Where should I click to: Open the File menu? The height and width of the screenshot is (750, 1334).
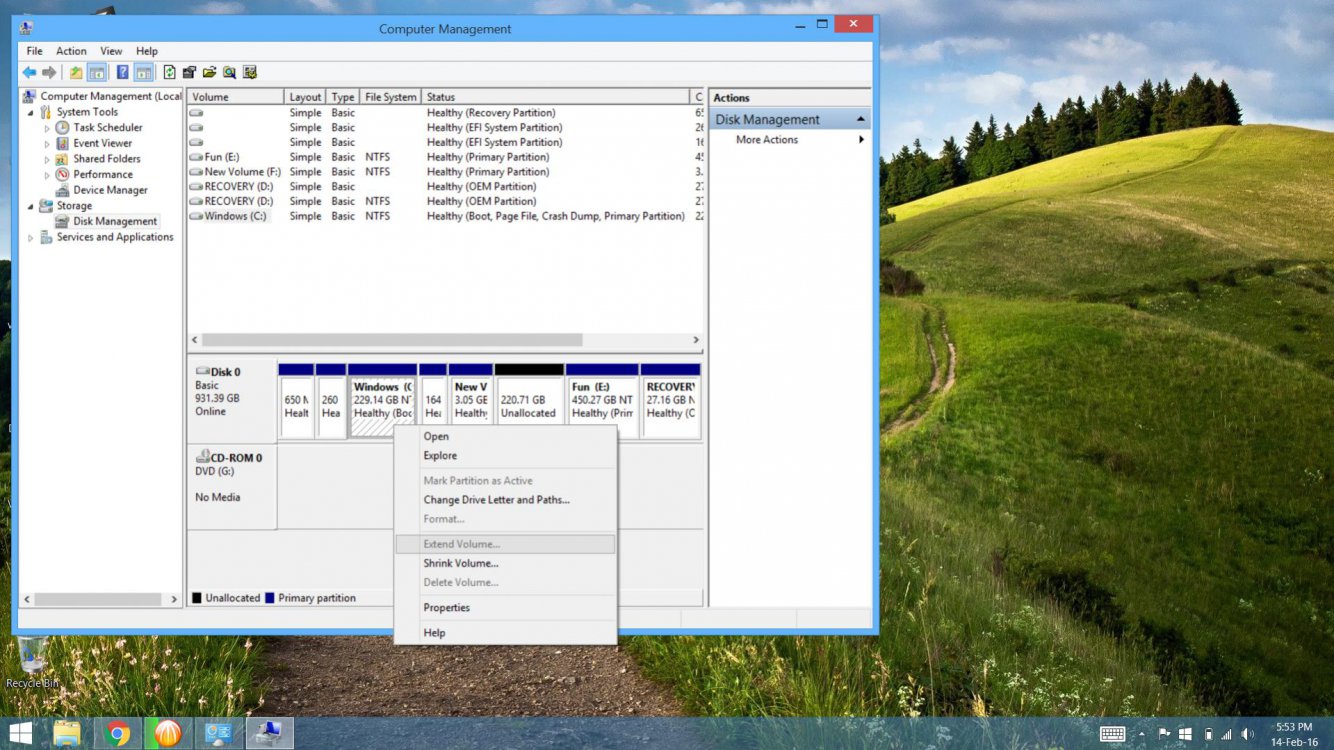[x=34, y=51]
